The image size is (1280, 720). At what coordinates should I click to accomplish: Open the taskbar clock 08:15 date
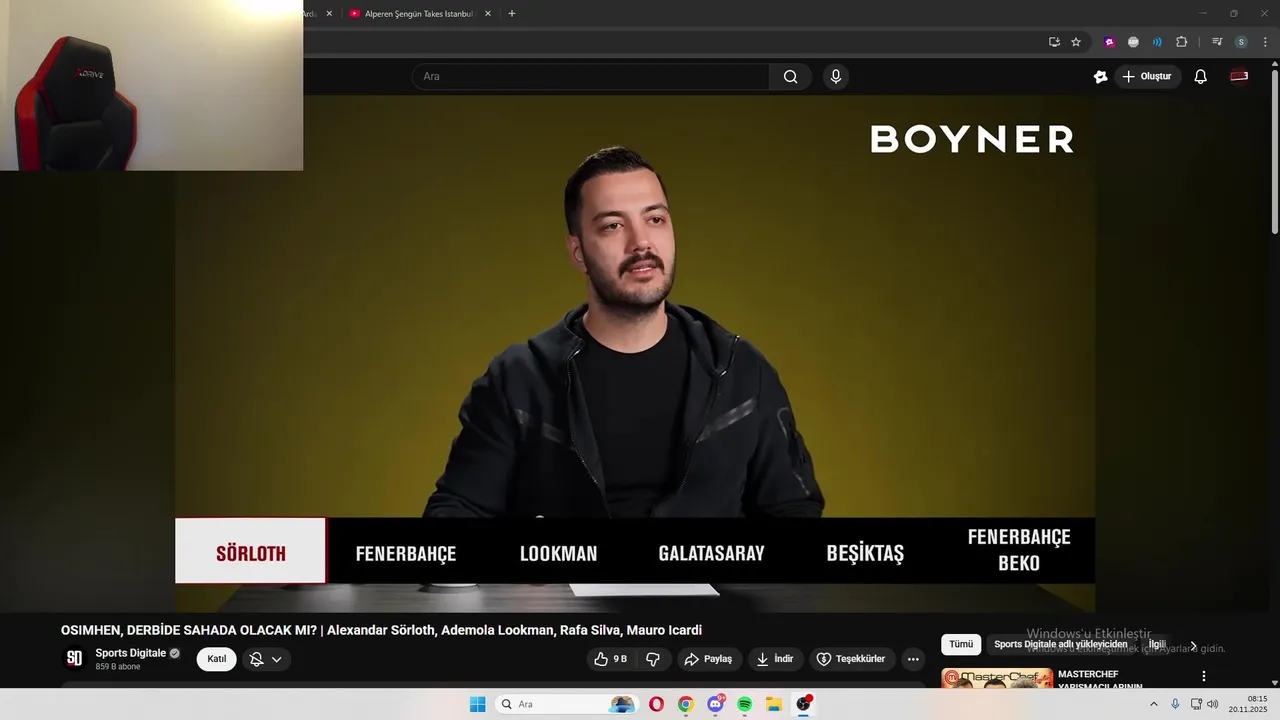[1249, 704]
